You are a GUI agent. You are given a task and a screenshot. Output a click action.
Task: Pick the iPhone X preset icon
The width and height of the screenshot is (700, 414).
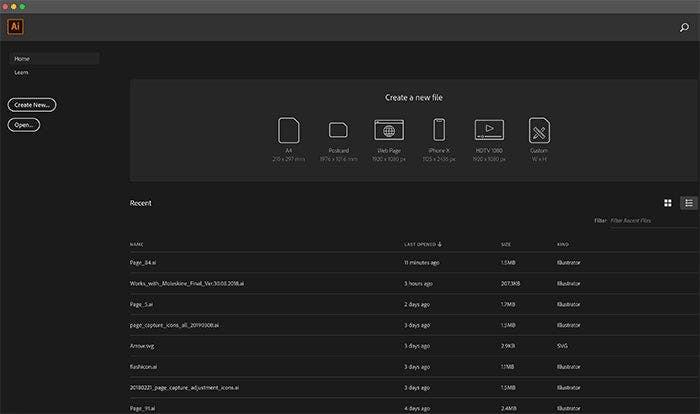click(x=439, y=130)
